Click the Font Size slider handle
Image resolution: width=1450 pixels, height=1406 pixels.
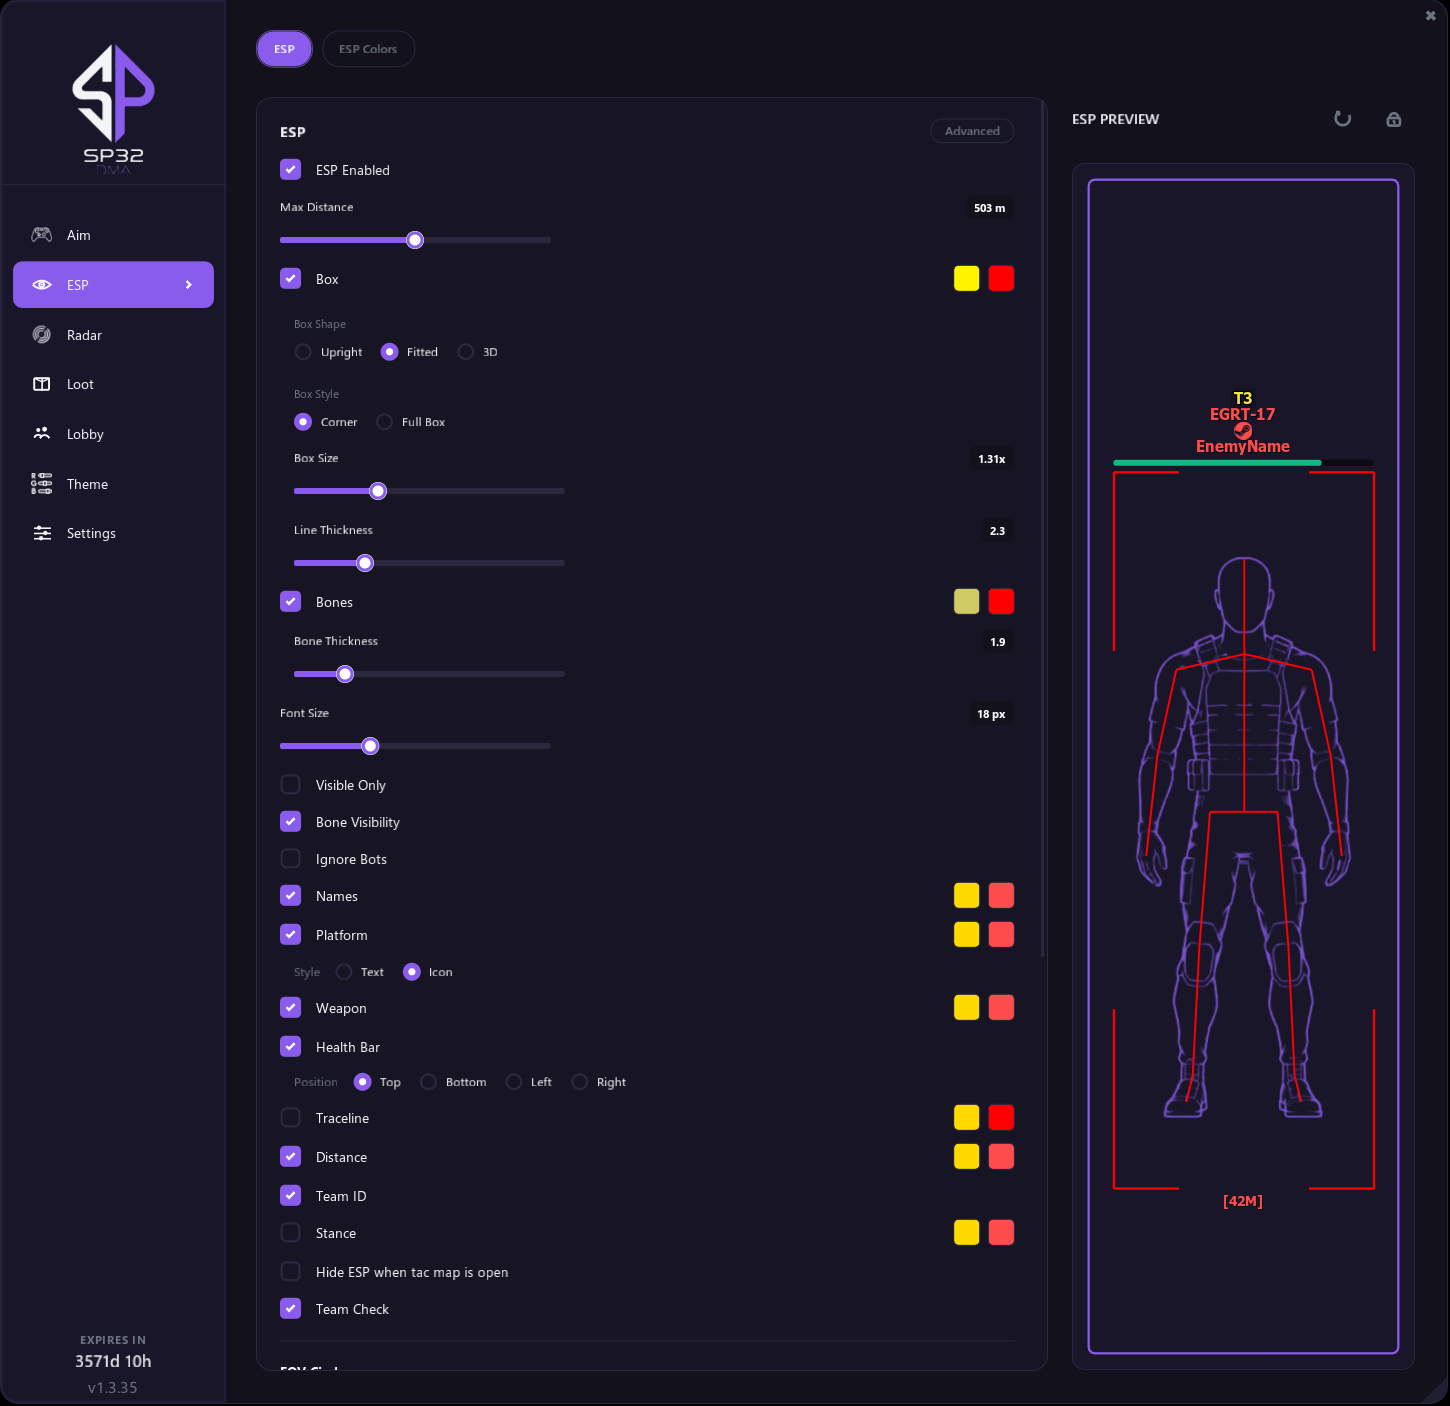(x=370, y=746)
